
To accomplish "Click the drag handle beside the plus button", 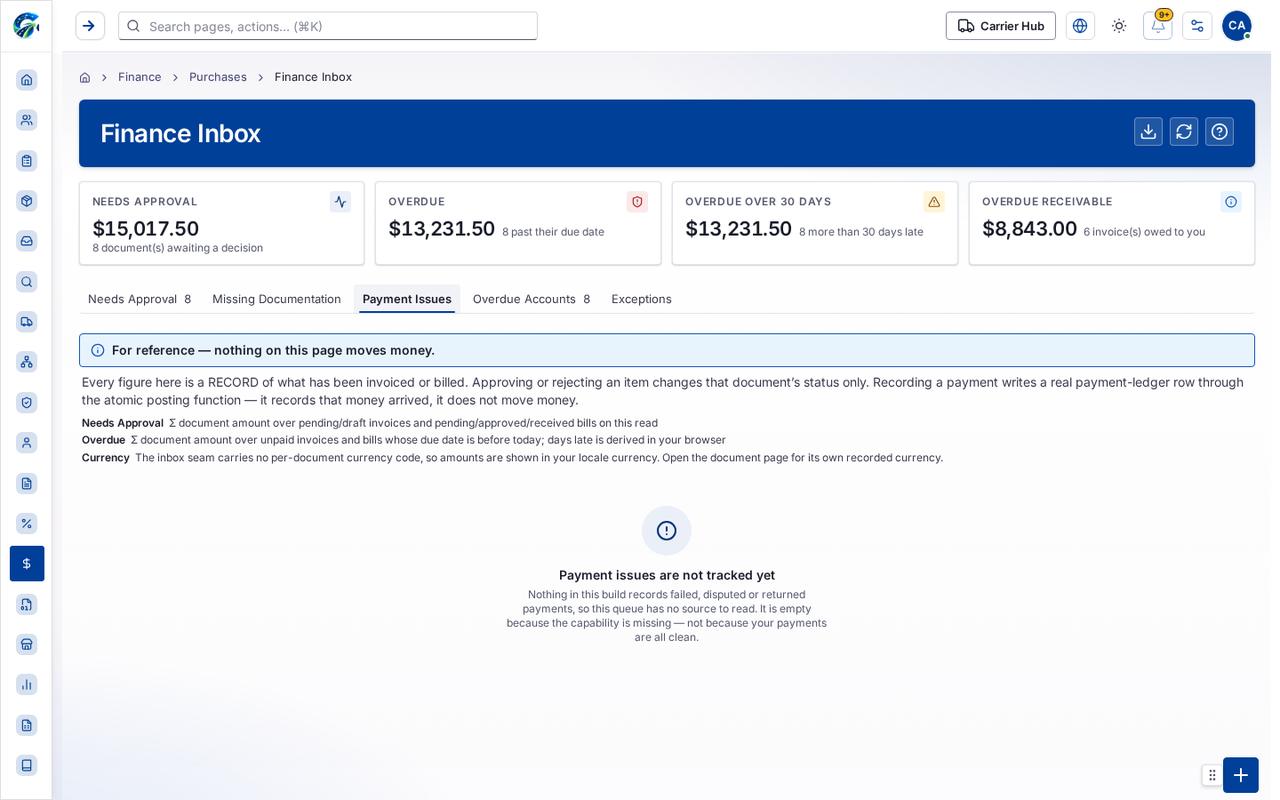I will click(x=1212, y=775).
